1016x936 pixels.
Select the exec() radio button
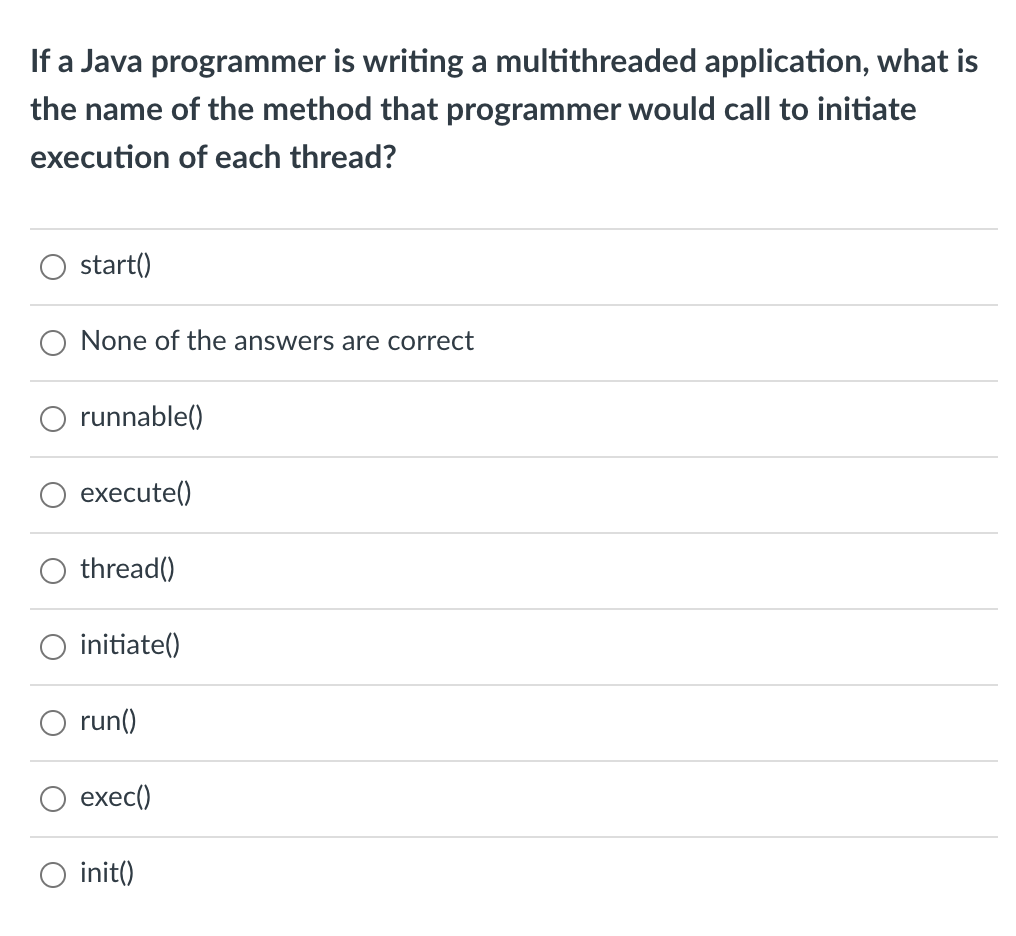(53, 798)
